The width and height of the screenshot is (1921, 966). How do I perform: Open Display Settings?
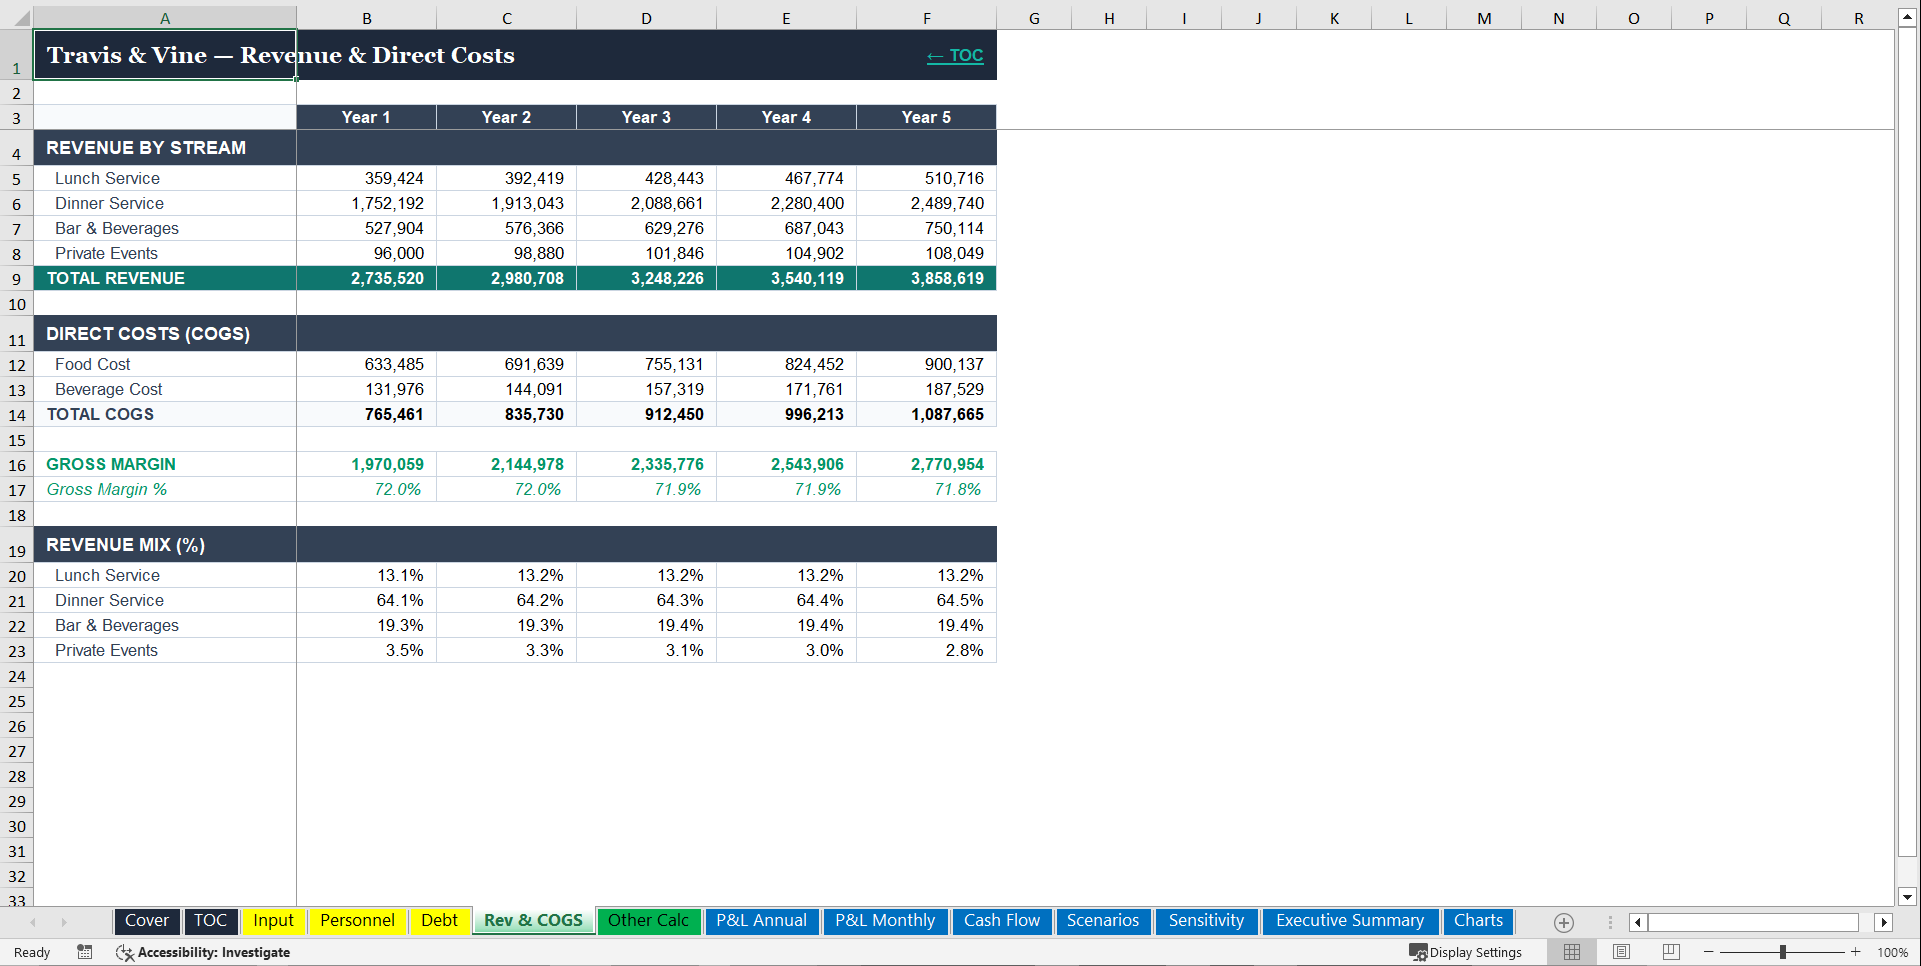click(x=1466, y=952)
